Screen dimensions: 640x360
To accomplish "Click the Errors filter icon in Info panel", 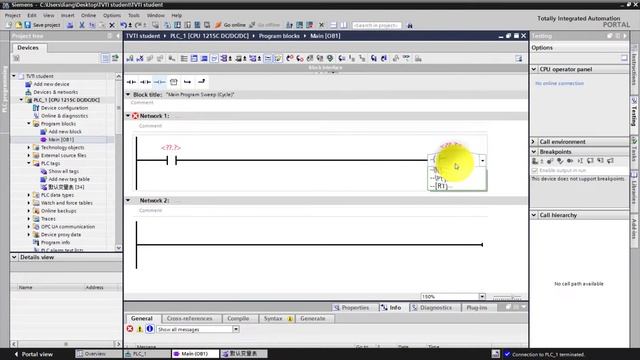I will coord(130,329).
